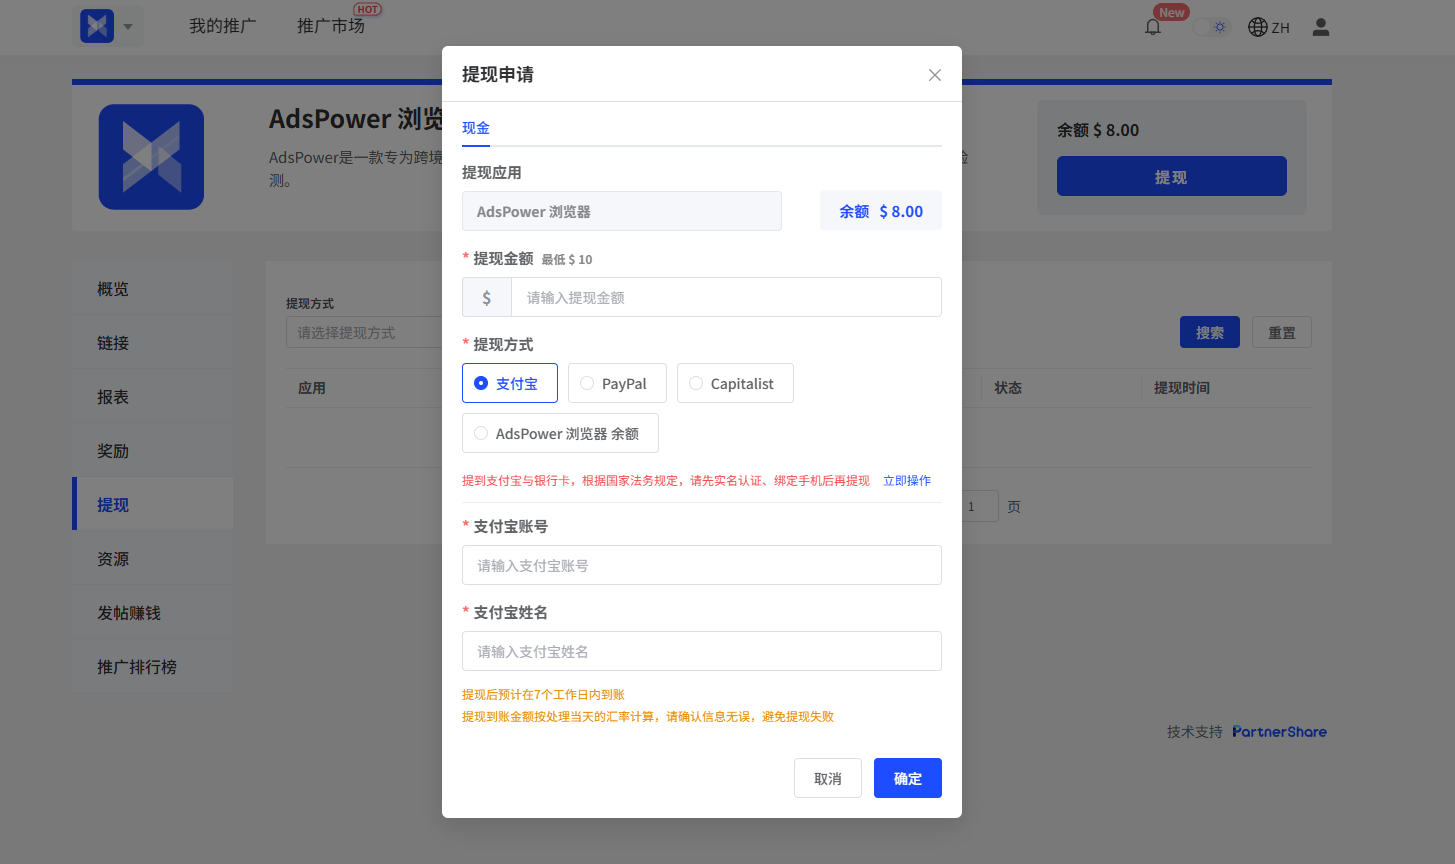Toggle the light/dark theme switch
The height and width of the screenshot is (864, 1455).
[1211, 27]
